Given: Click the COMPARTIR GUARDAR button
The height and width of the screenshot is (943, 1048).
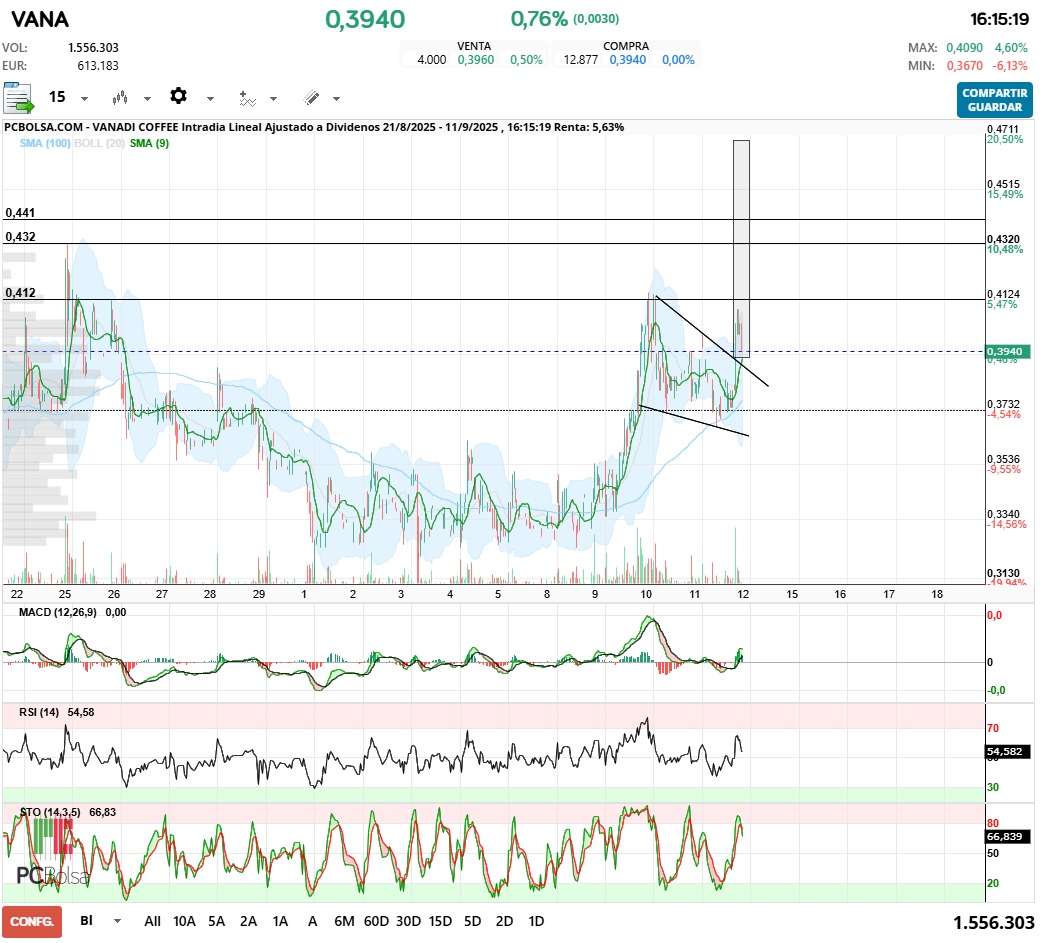Looking at the screenshot, I should tap(995, 100).
